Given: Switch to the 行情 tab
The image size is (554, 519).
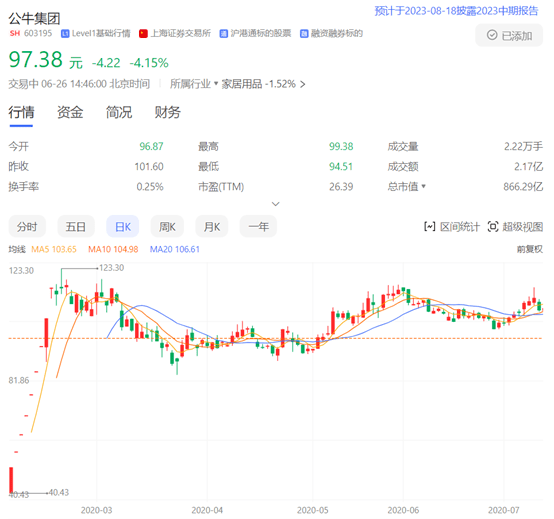Looking at the screenshot, I should click(x=22, y=112).
